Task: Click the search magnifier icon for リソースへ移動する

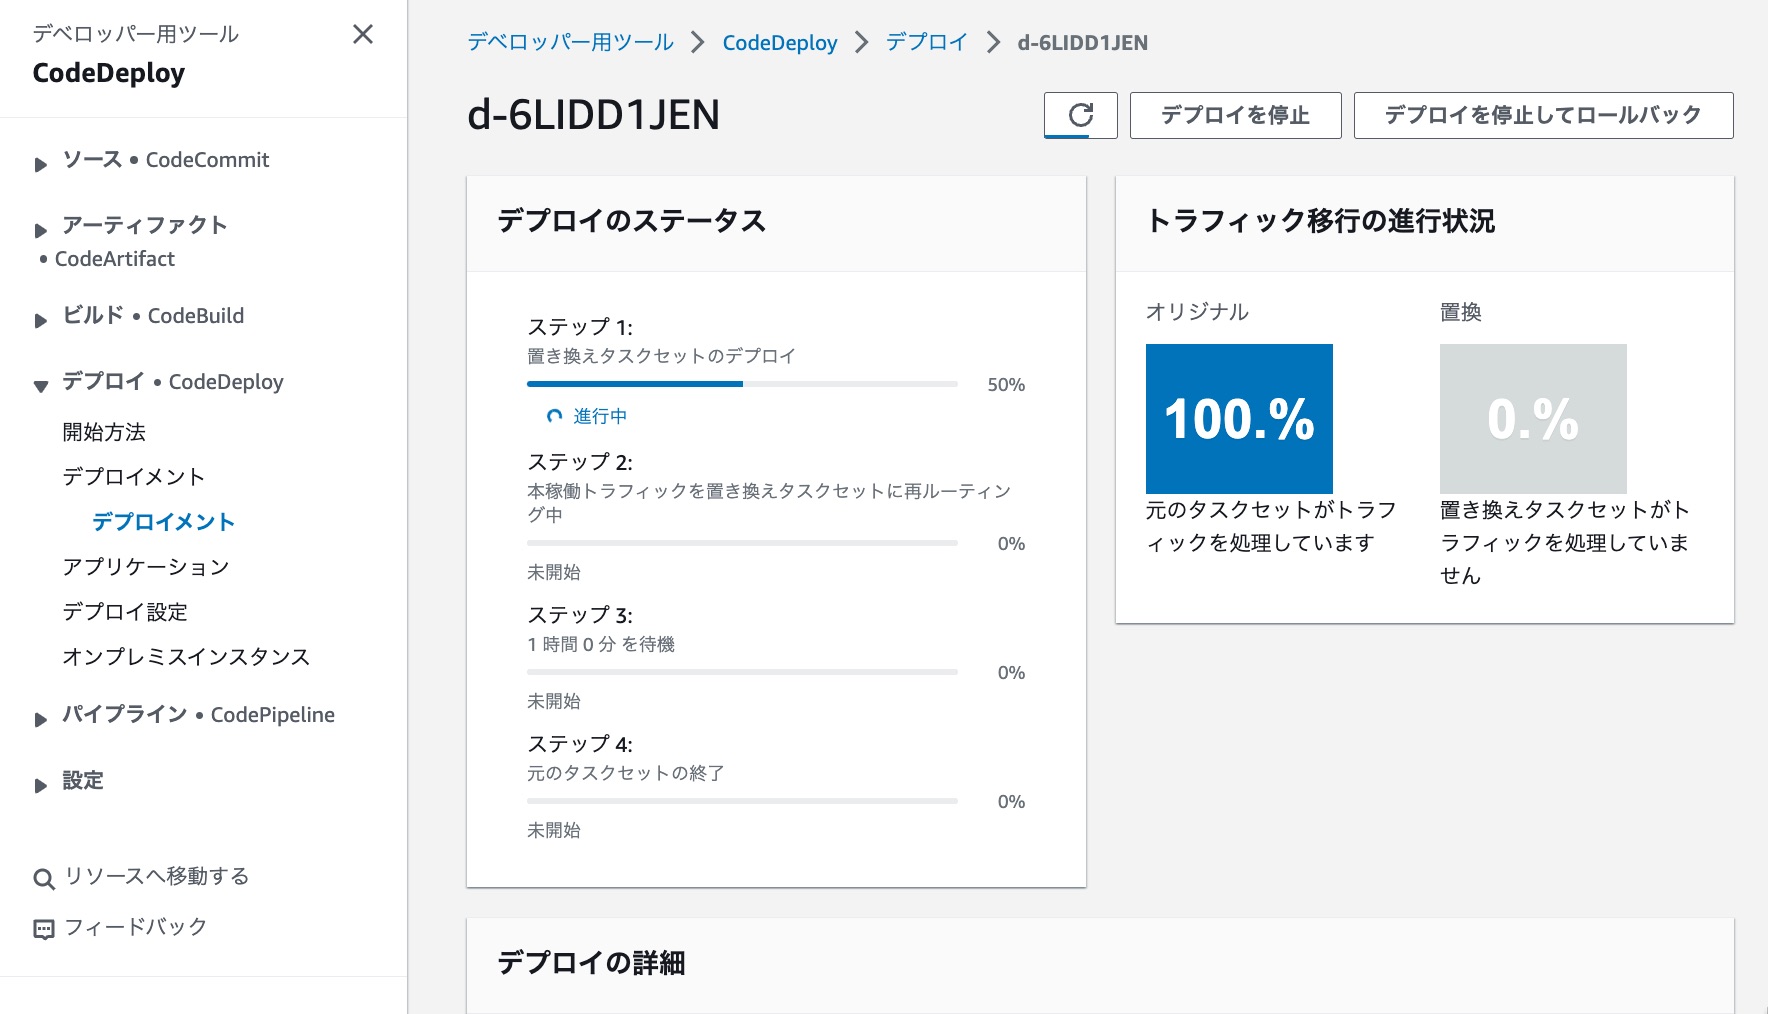Action: click(44, 879)
